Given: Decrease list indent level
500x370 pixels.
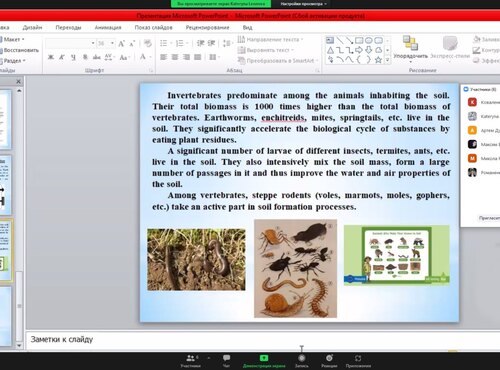Looking at the screenshot, I should (200, 43).
